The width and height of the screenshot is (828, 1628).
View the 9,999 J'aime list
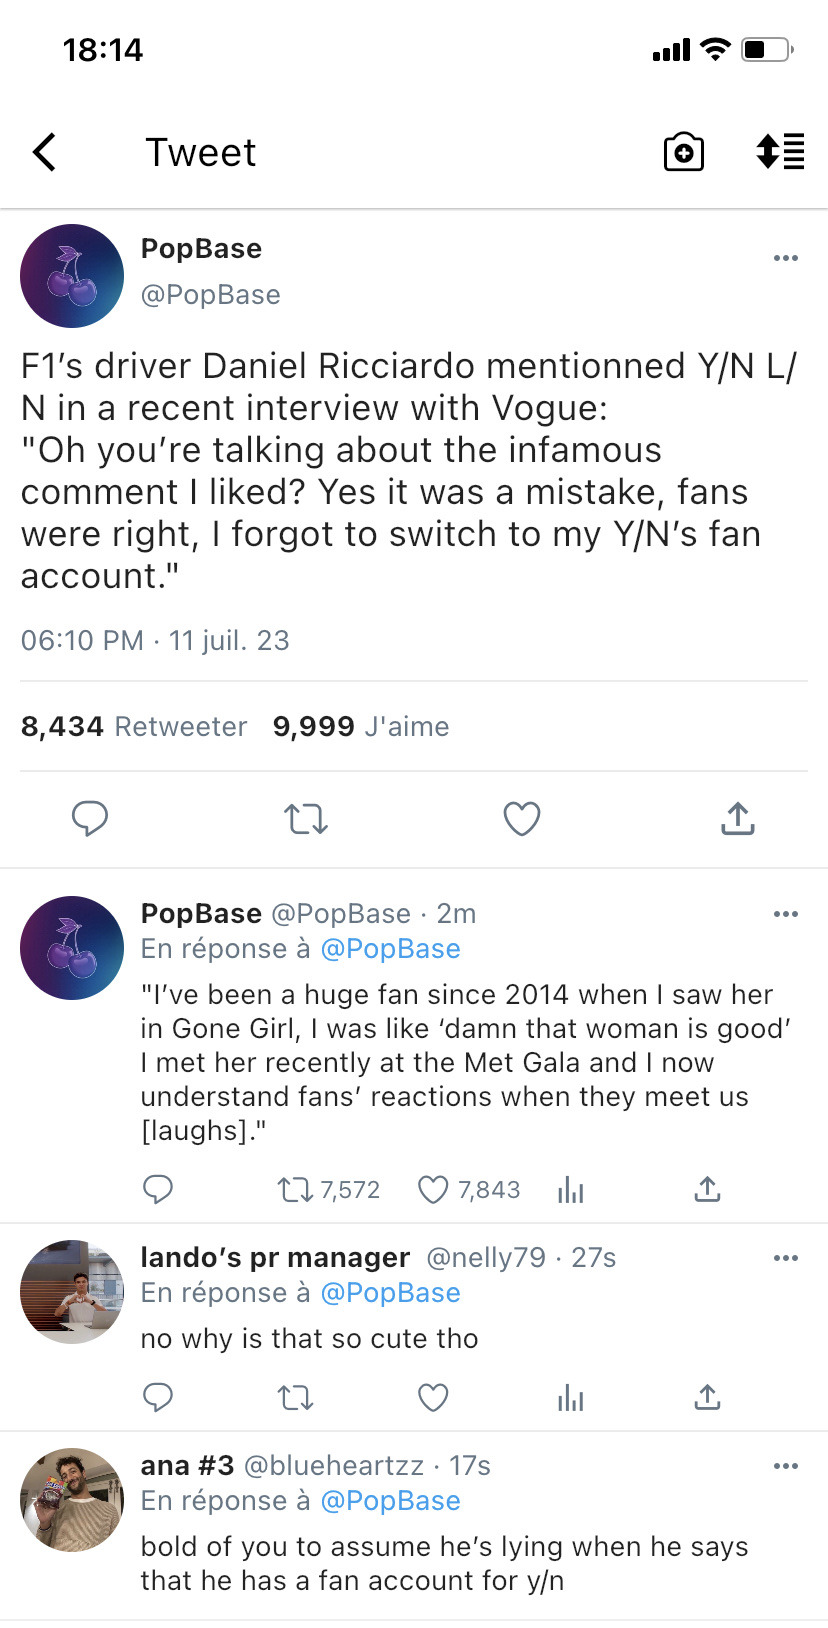361,726
